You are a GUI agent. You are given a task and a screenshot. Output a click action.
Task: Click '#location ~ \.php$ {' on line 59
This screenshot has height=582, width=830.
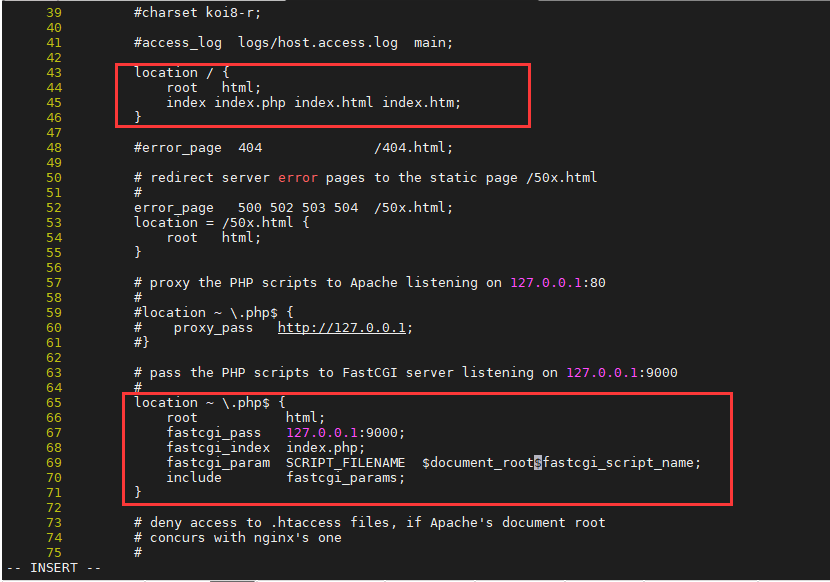[x=214, y=313]
